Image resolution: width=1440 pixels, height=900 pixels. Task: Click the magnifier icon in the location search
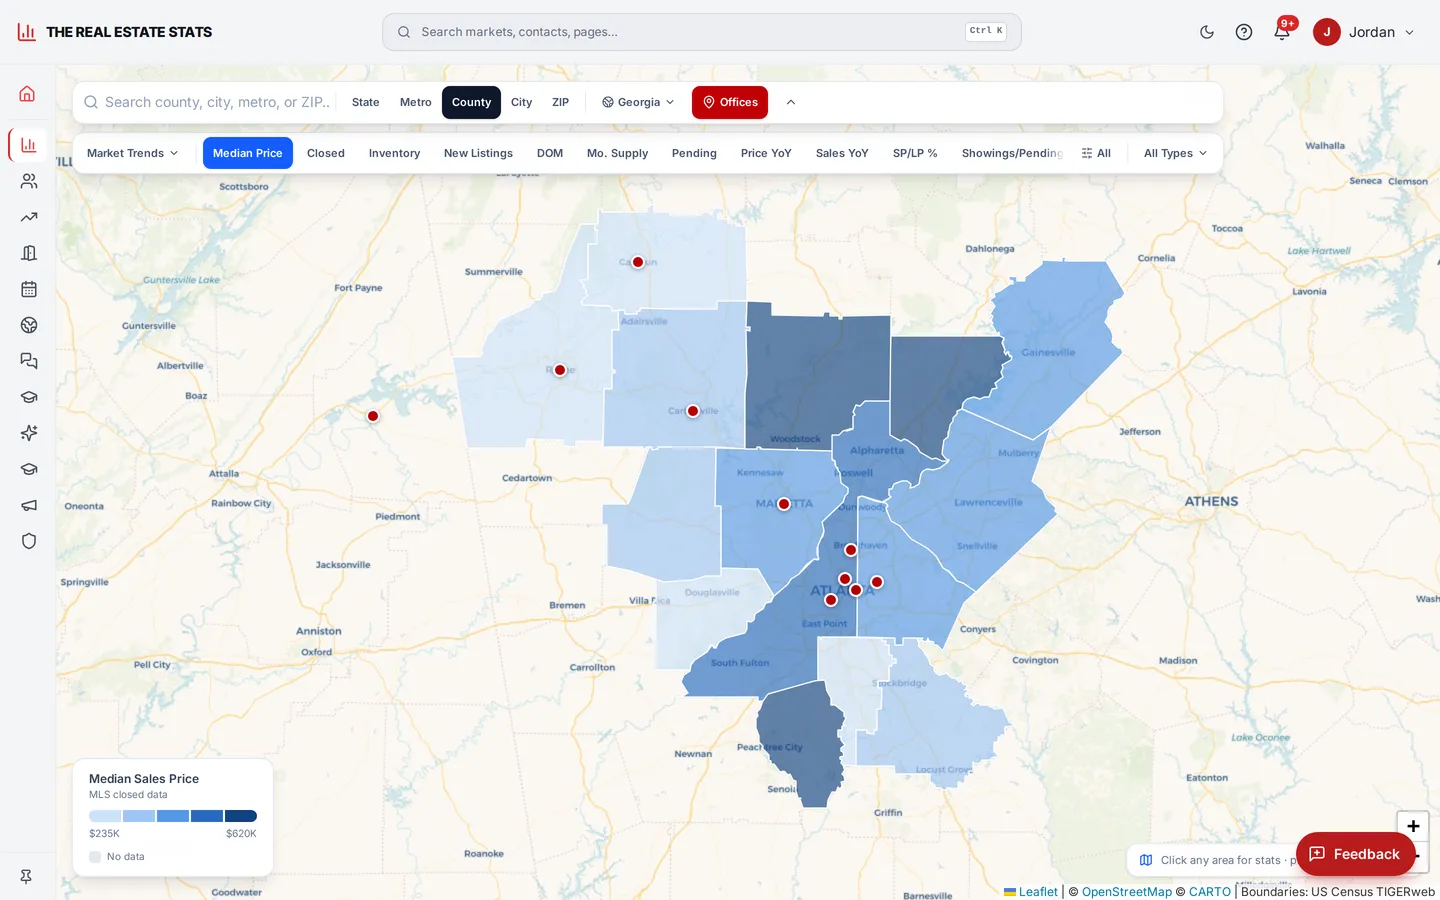91,102
